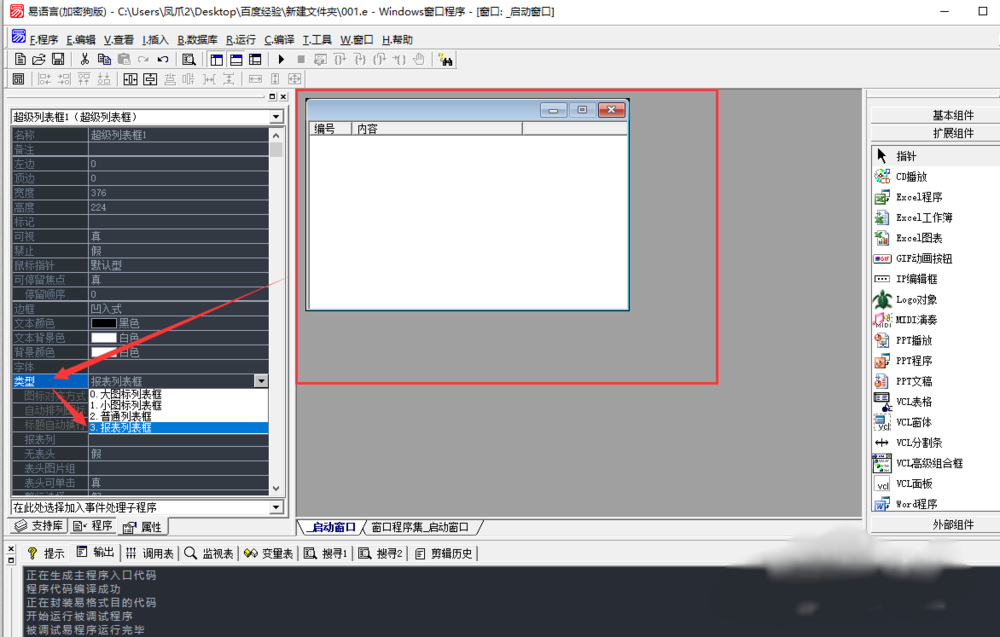Screen dimensions: 1000x637
Task: Open the 类型 property dropdown arrow
Action: tap(261, 381)
